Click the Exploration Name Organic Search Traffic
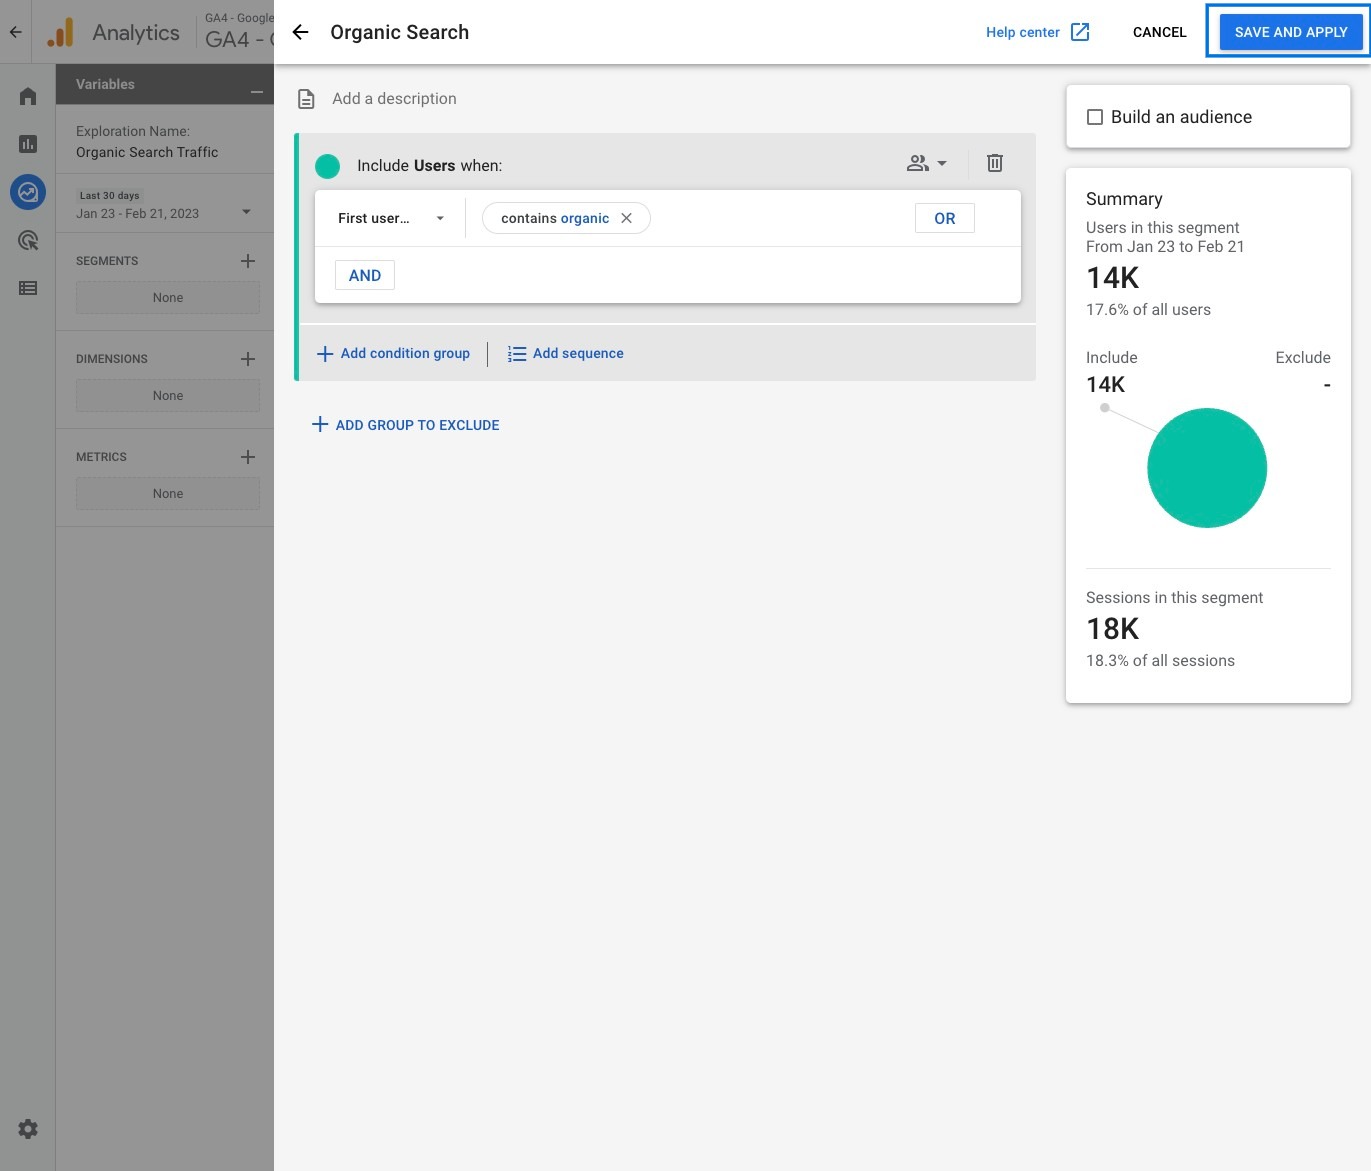 [147, 152]
